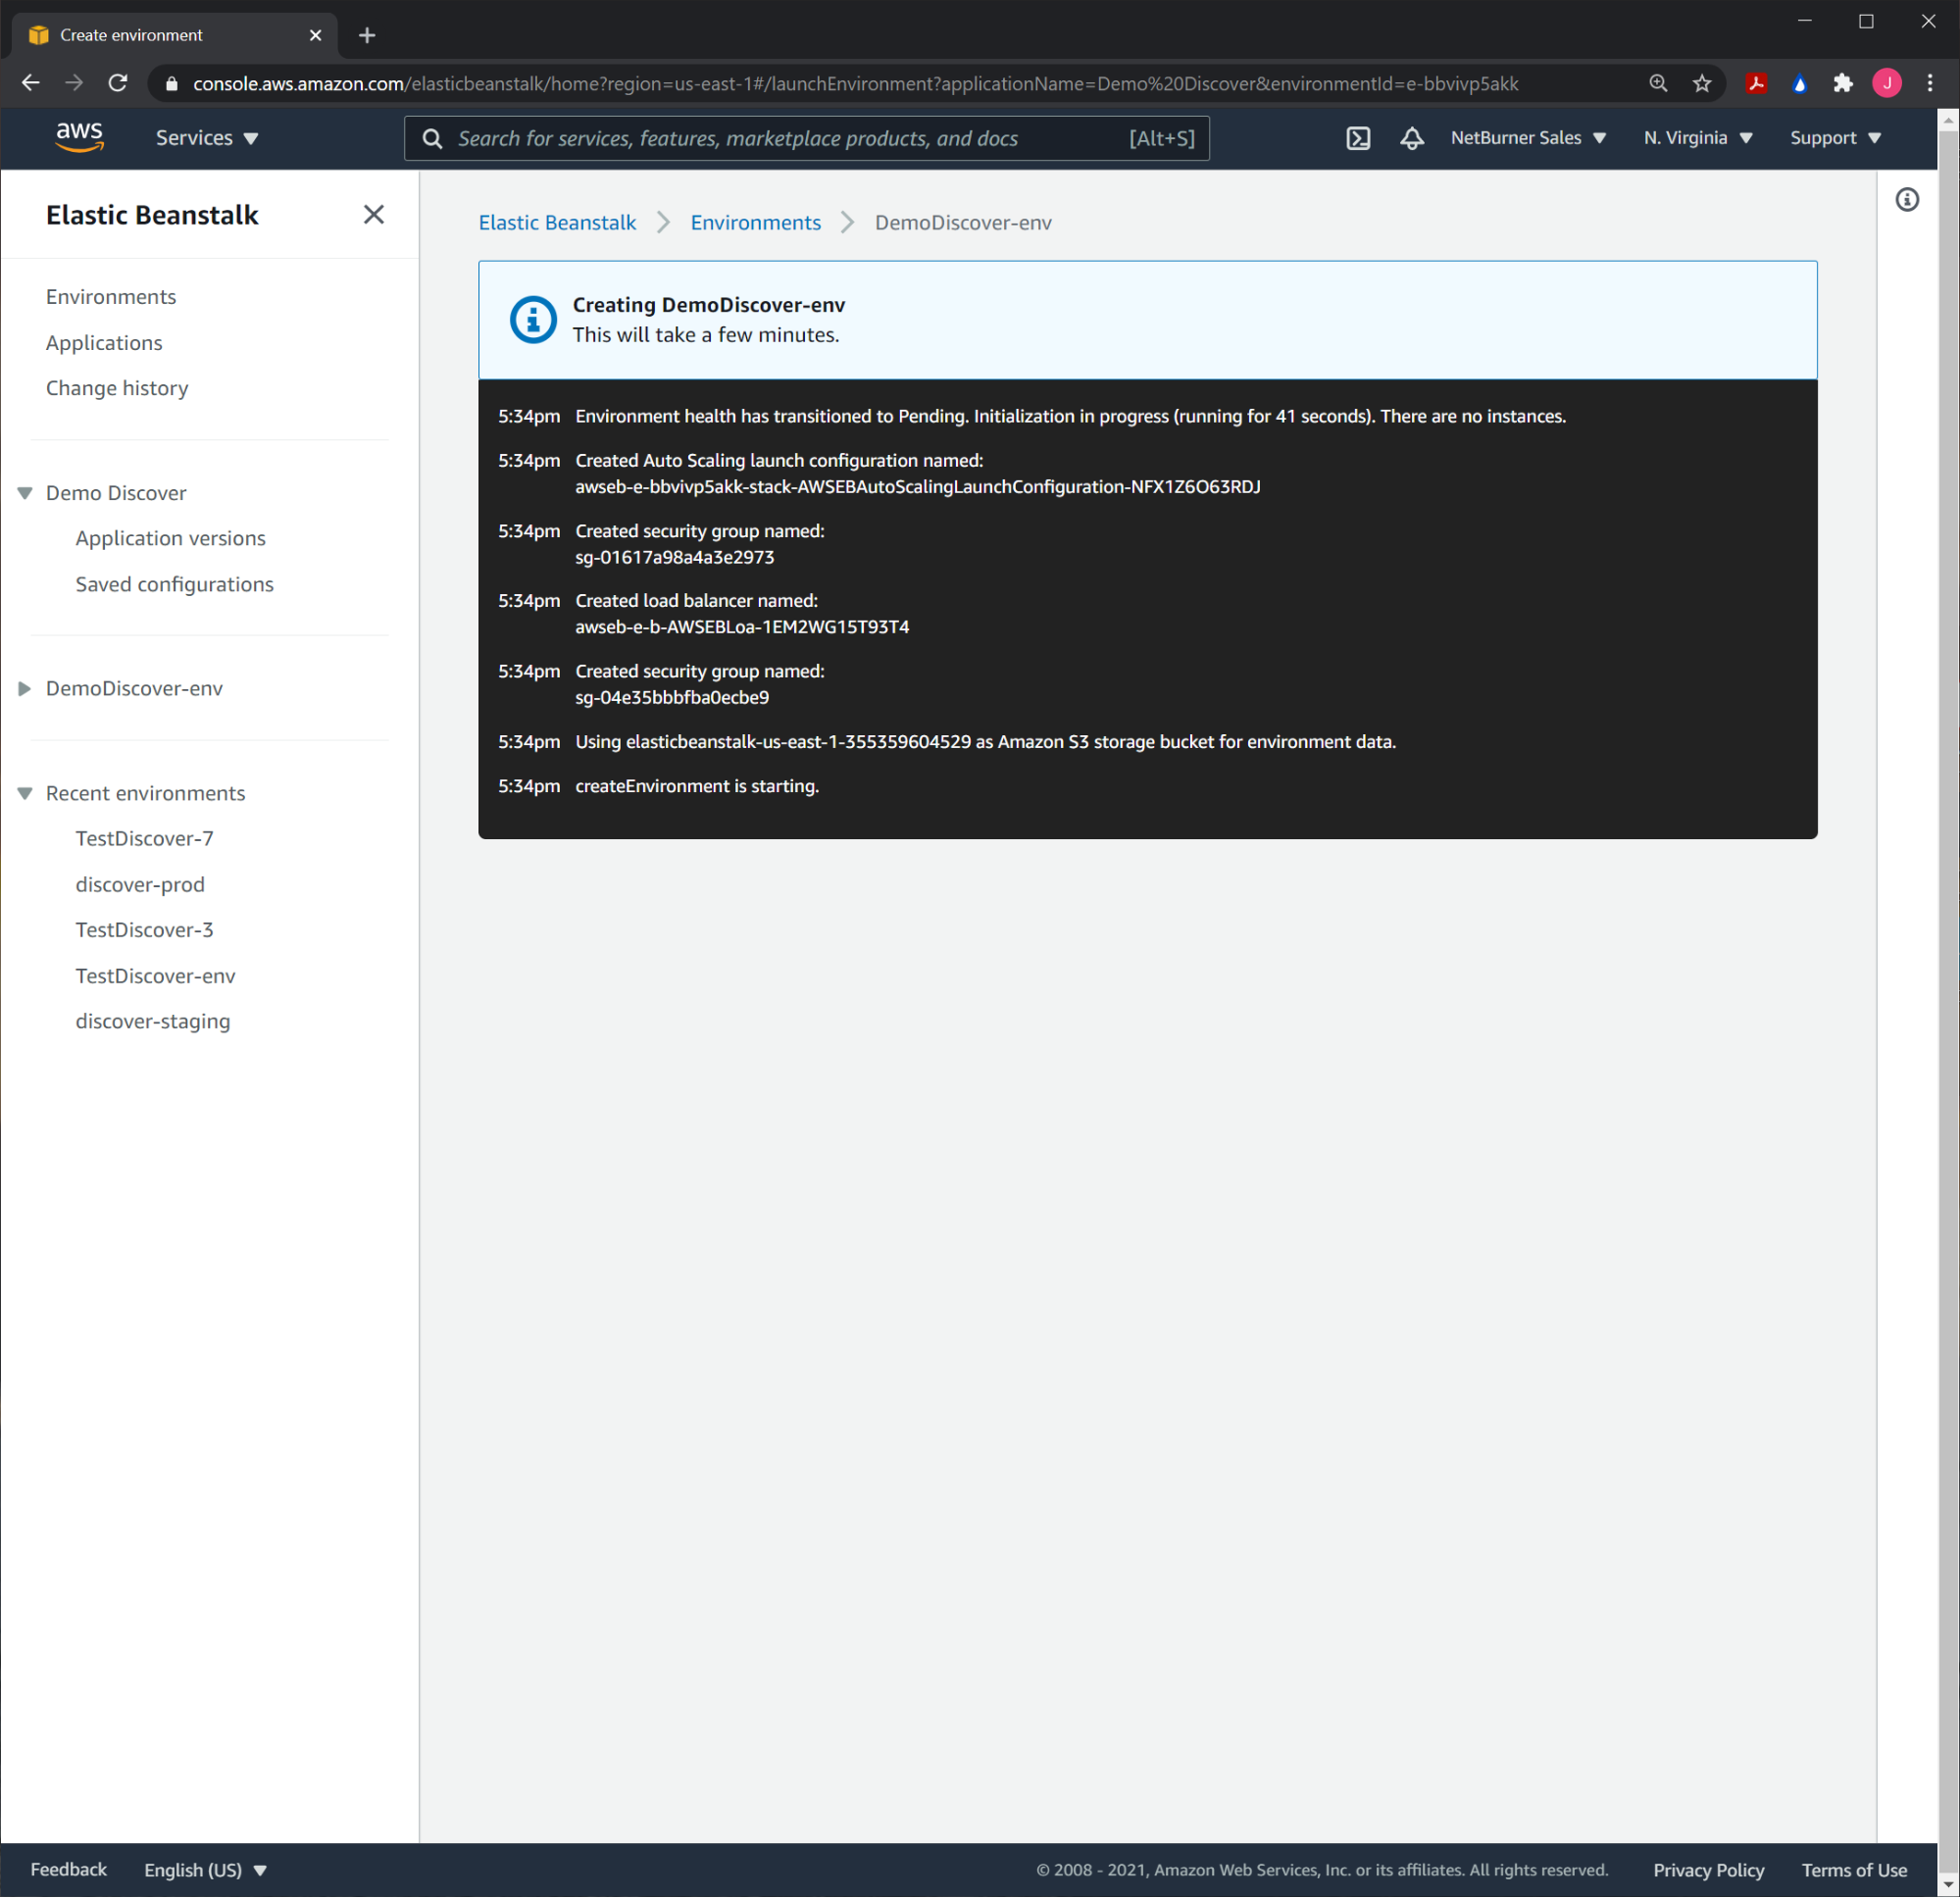This screenshot has height=1898, width=1960.
Task: Collapse the Recent environments section
Action: [25, 793]
